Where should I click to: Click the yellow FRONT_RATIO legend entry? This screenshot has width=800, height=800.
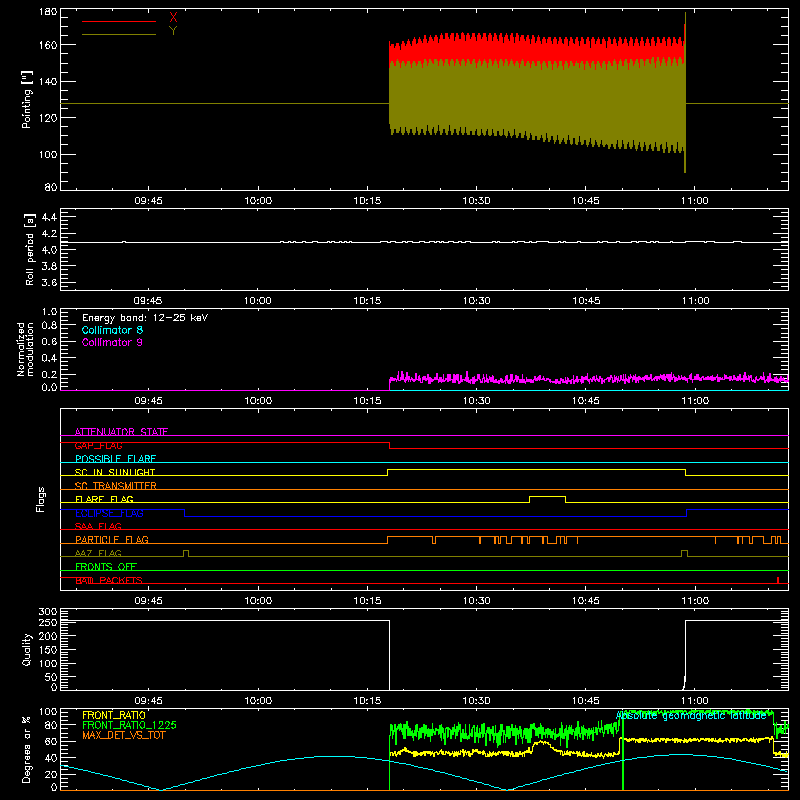tap(114, 715)
